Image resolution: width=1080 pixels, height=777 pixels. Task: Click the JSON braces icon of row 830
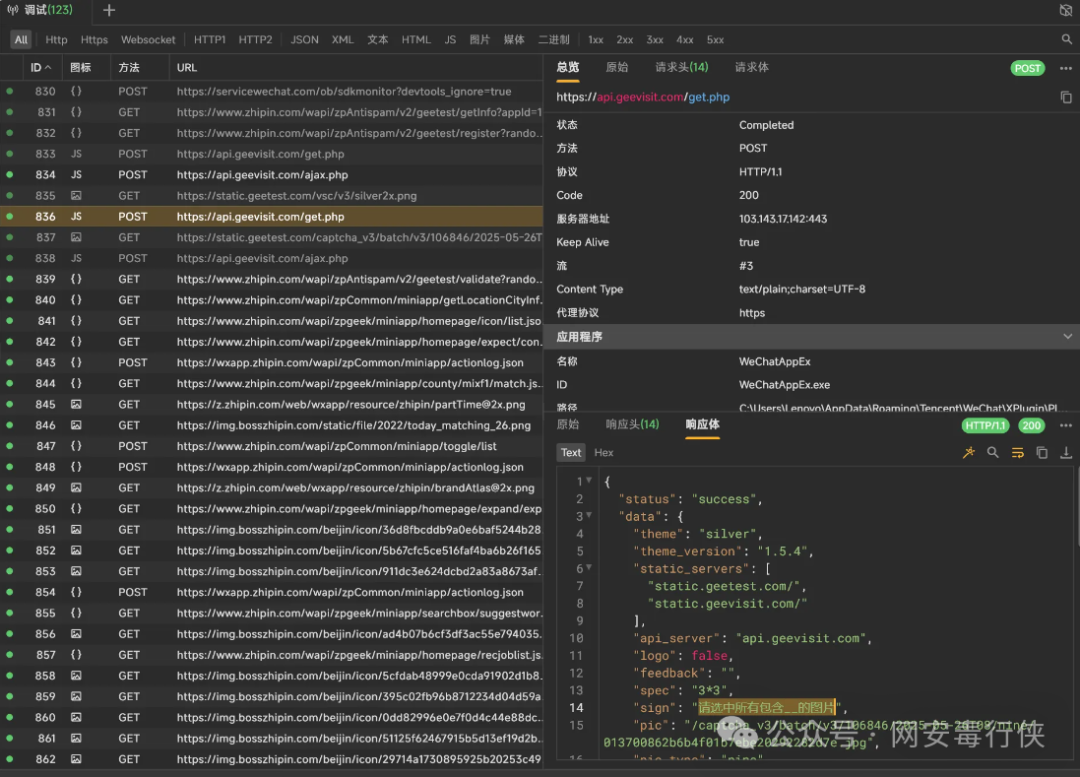tap(76, 91)
